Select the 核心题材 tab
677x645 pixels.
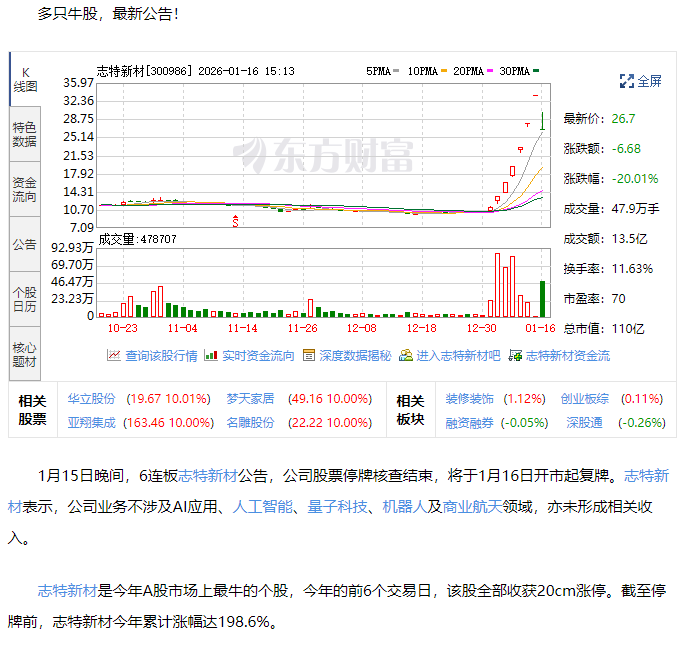pyautogui.click(x=25, y=354)
